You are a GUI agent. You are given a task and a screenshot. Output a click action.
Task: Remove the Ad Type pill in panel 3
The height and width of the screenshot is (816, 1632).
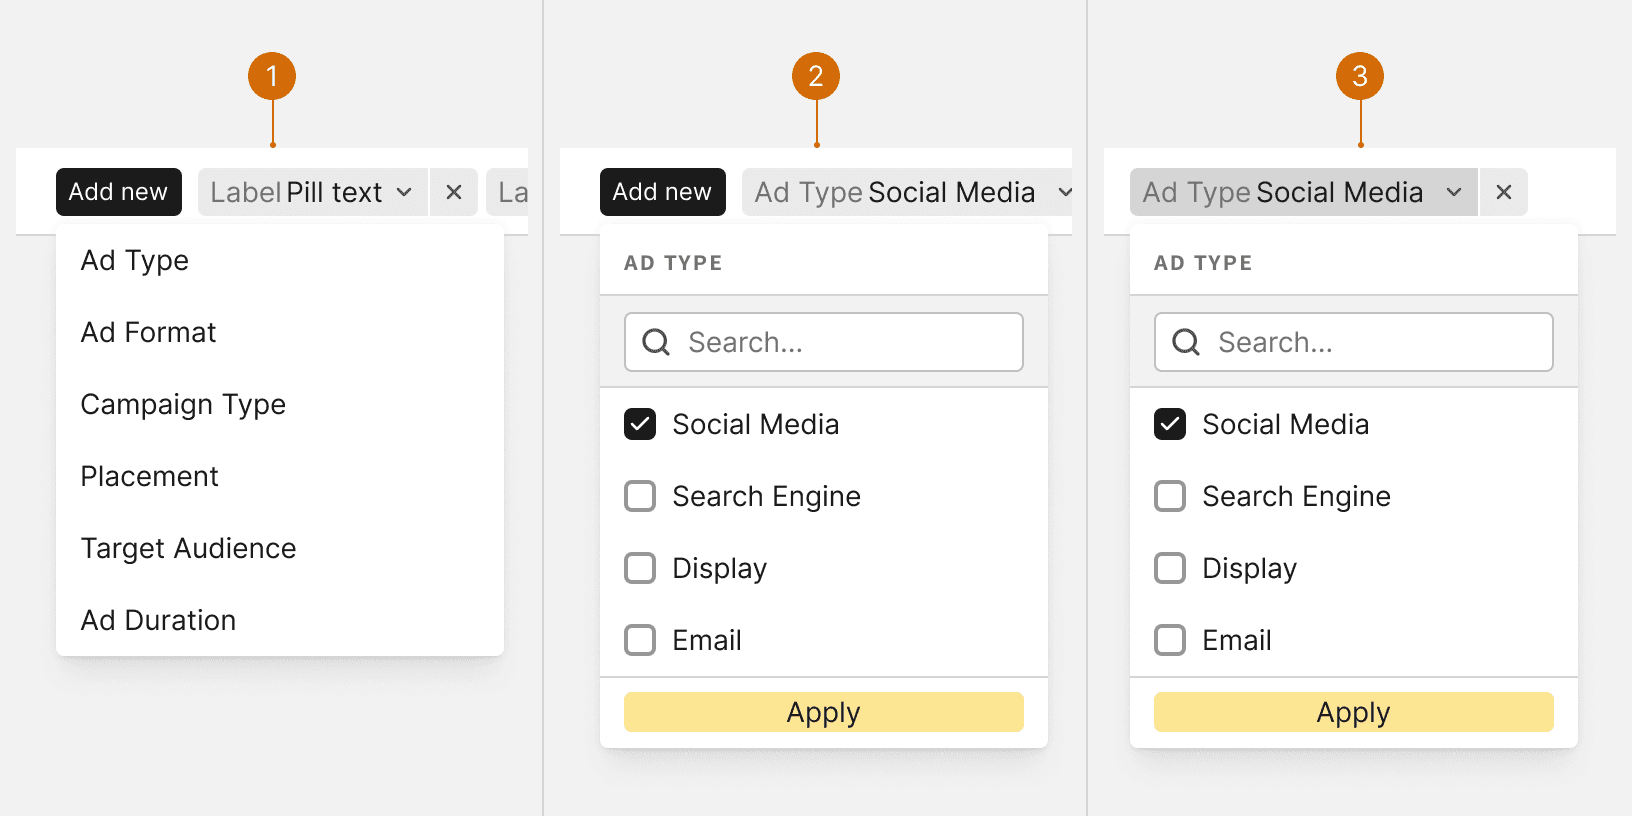[x=1504, y=192]
